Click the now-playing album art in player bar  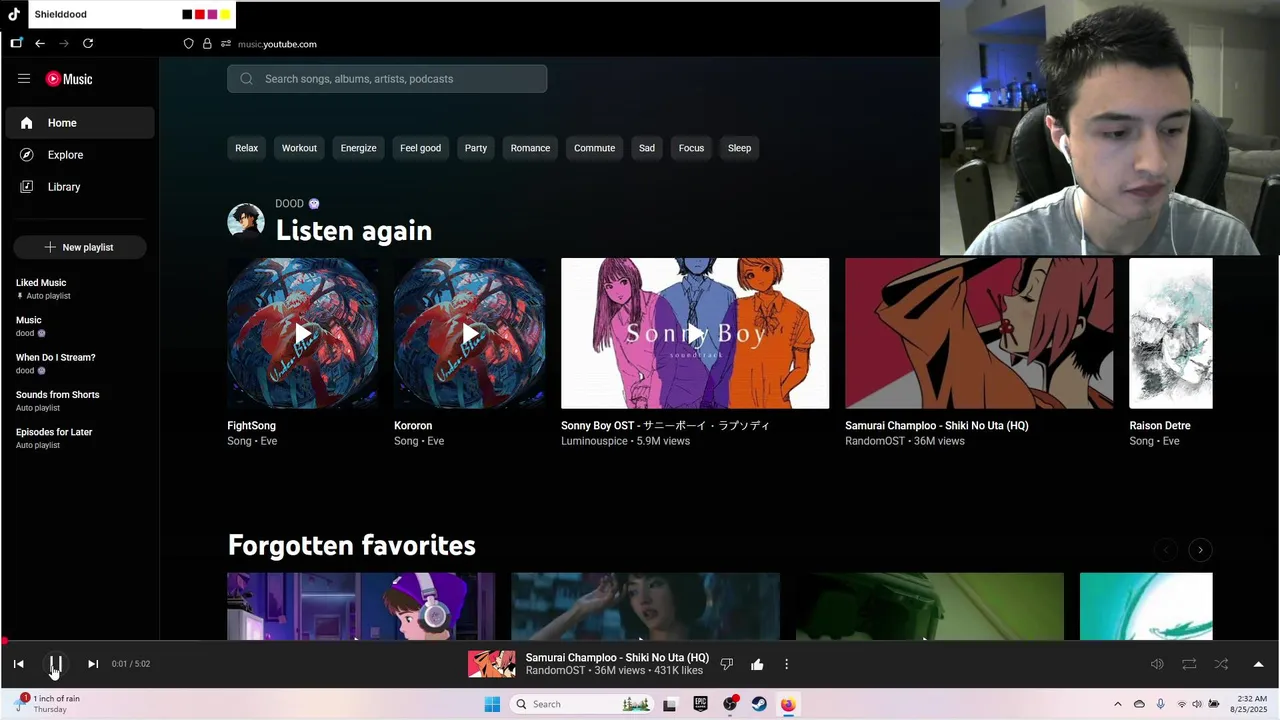[492, 664]
